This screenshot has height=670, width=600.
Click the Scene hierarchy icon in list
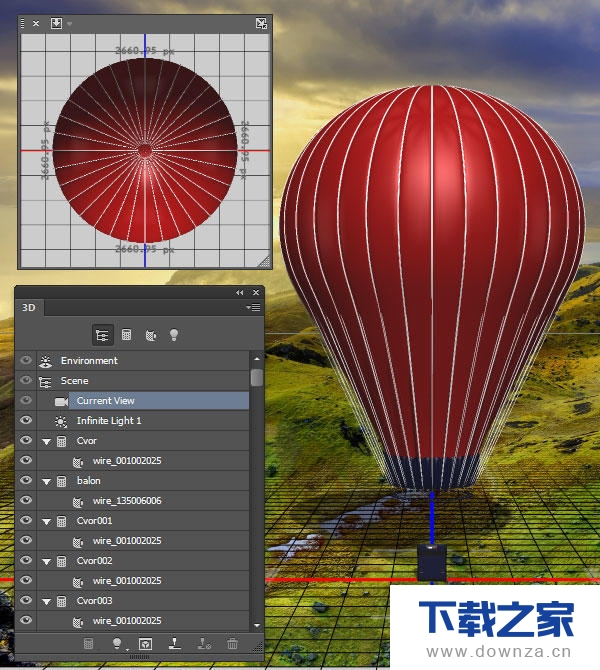(x=45, y=381)
